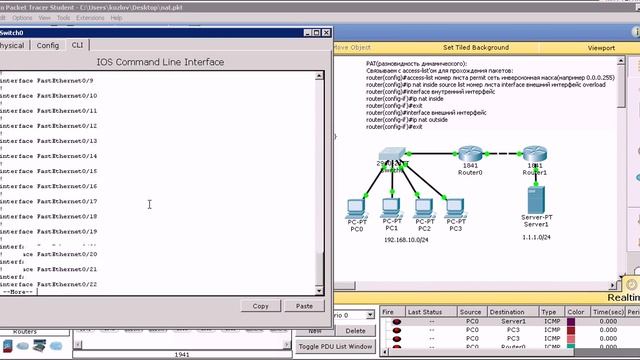Viewport: 640px width, 360px height.
Task: Select the 2960 switch icon in topology
Action: [x=392, y=154]
